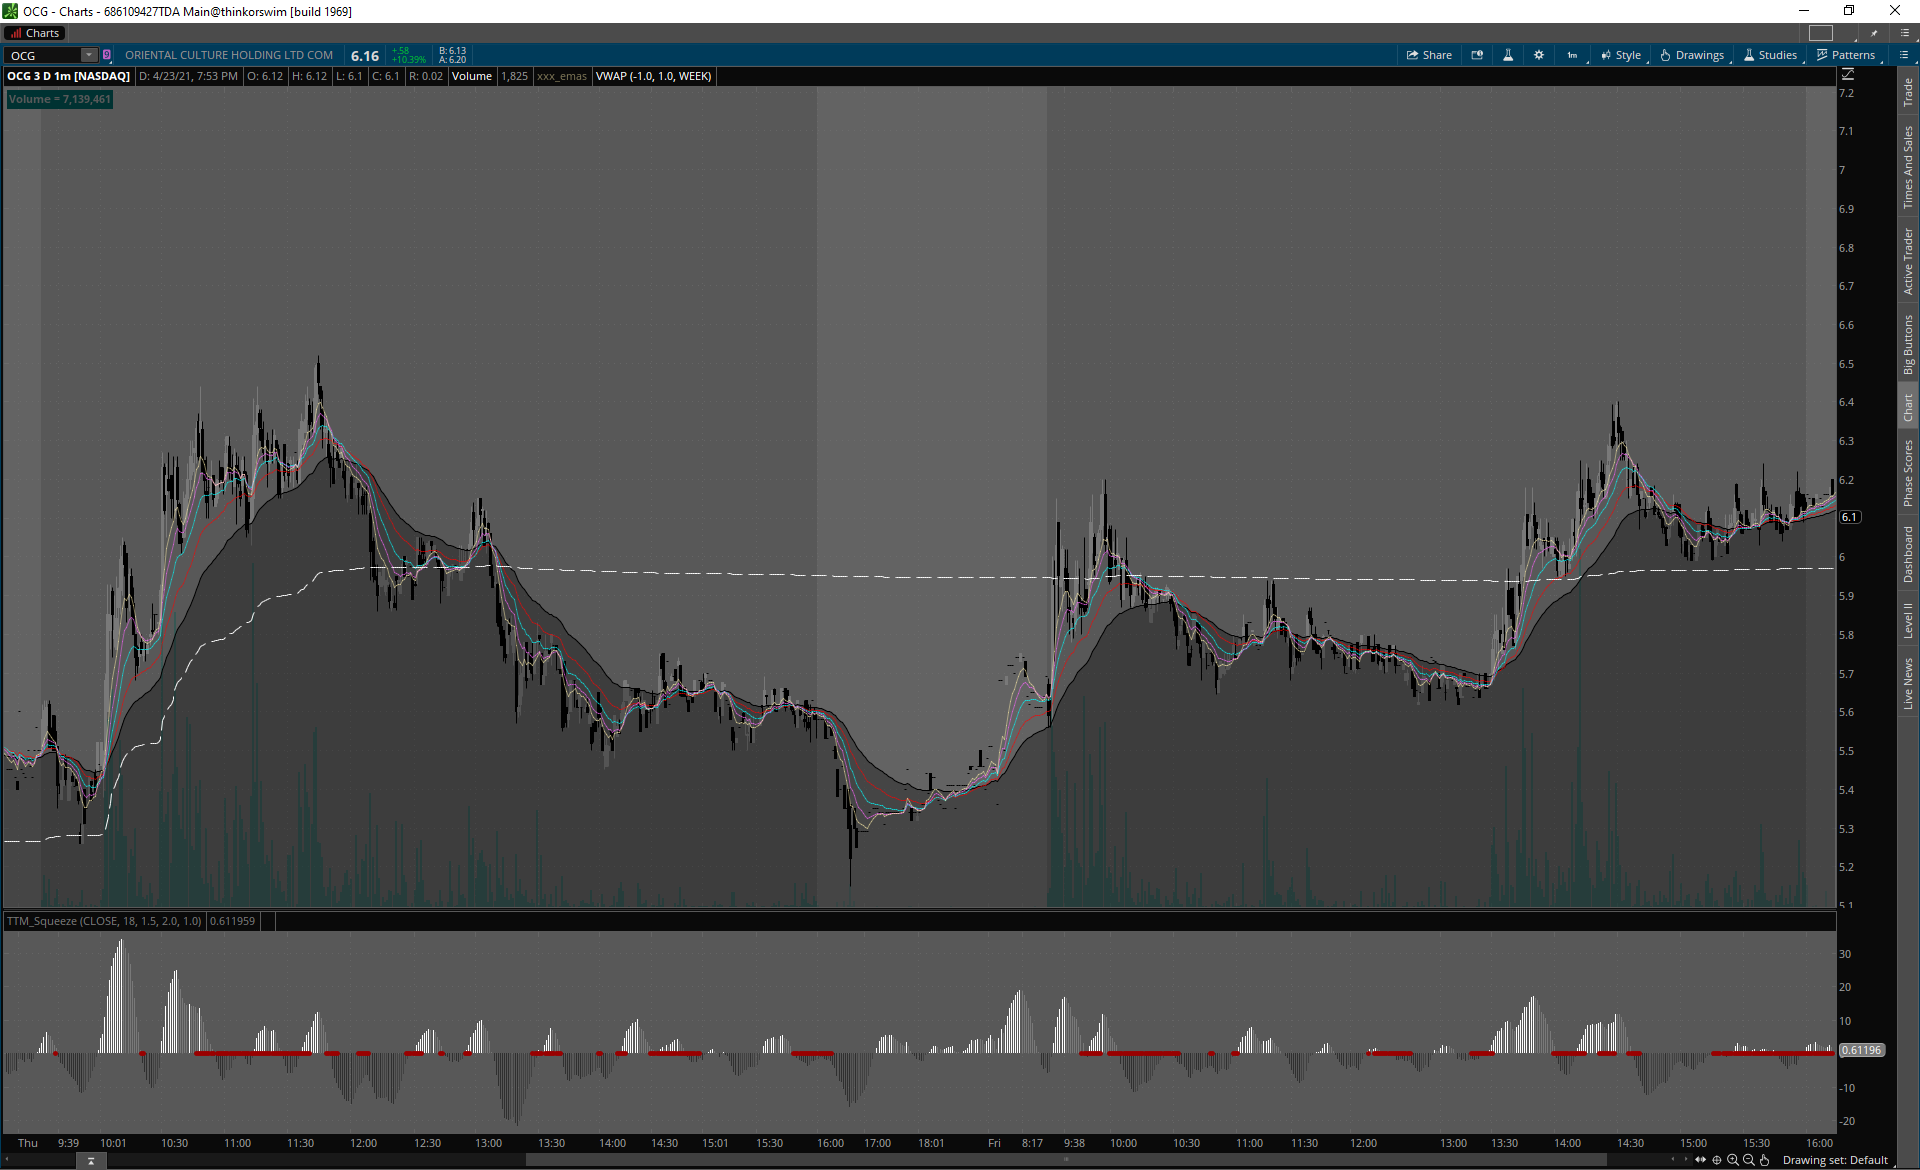This screenshot has height=1170, width=1920.
Task: Click zoom out magnifier icon
Action: [1749, 1160]
